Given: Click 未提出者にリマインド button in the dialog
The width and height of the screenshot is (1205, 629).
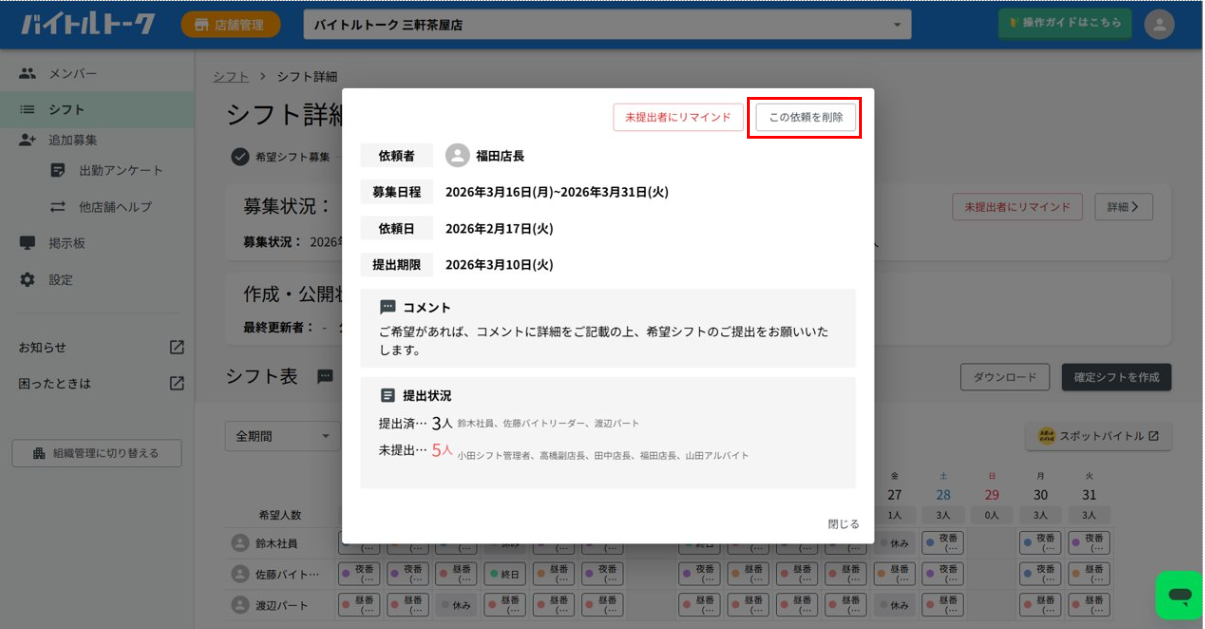Looking at the screenshot, I should click(678, 117).
